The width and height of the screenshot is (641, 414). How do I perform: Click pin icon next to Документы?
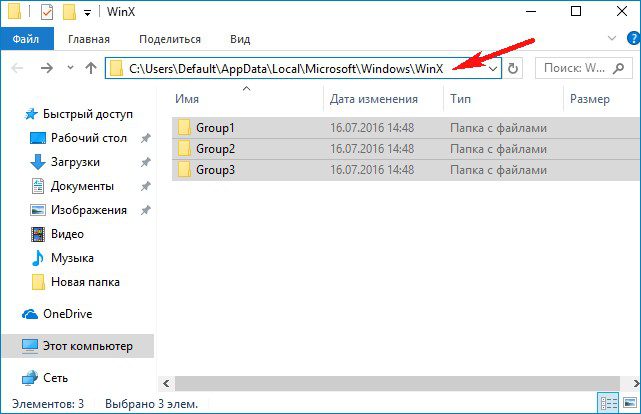(146, 187)
